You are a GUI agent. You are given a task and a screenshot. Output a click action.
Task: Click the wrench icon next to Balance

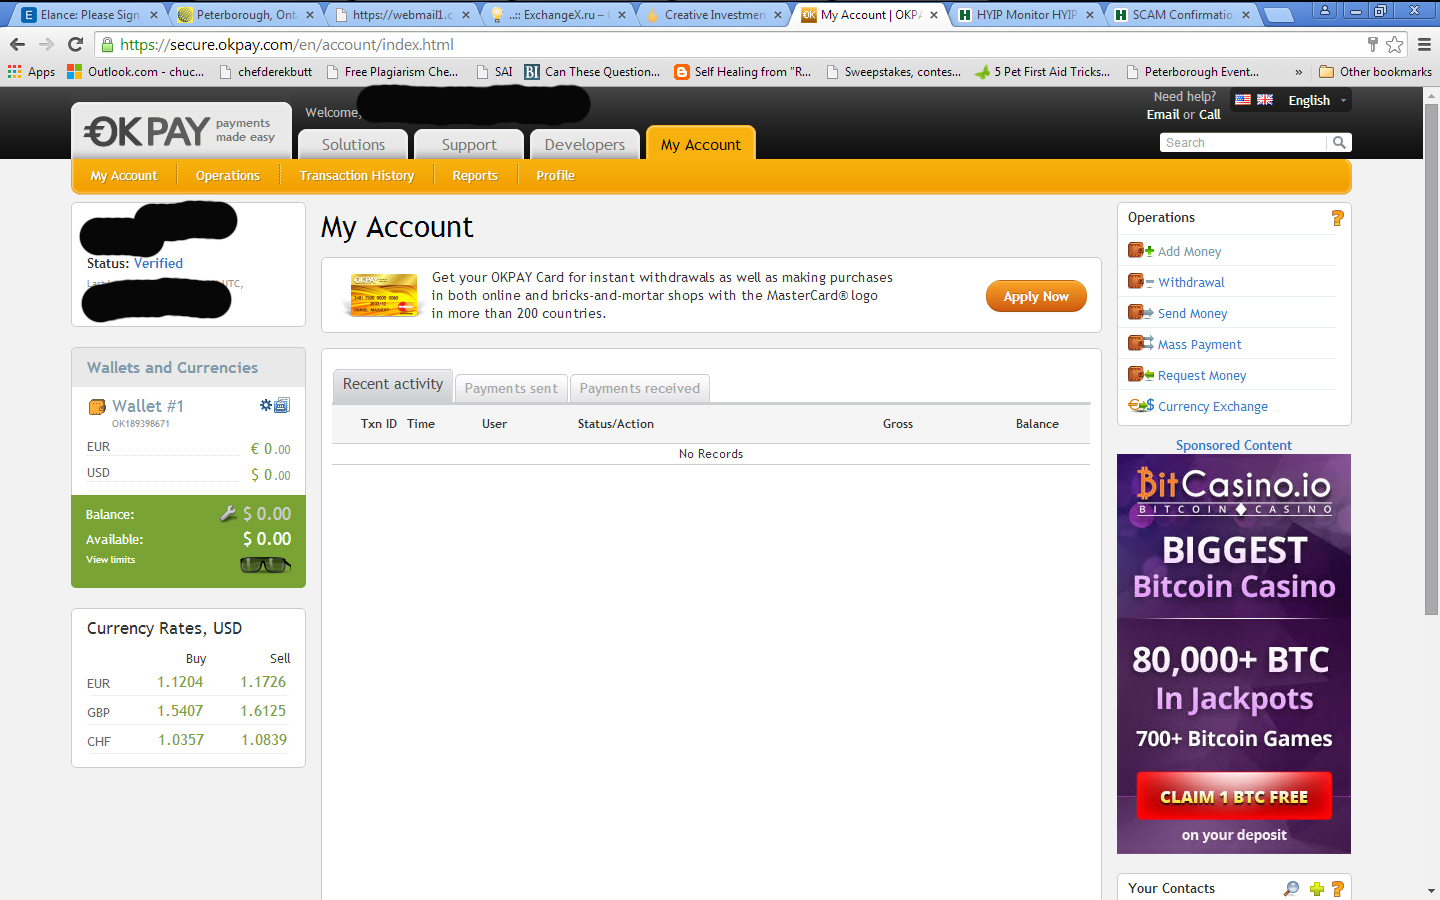click(x=229, y=513)
